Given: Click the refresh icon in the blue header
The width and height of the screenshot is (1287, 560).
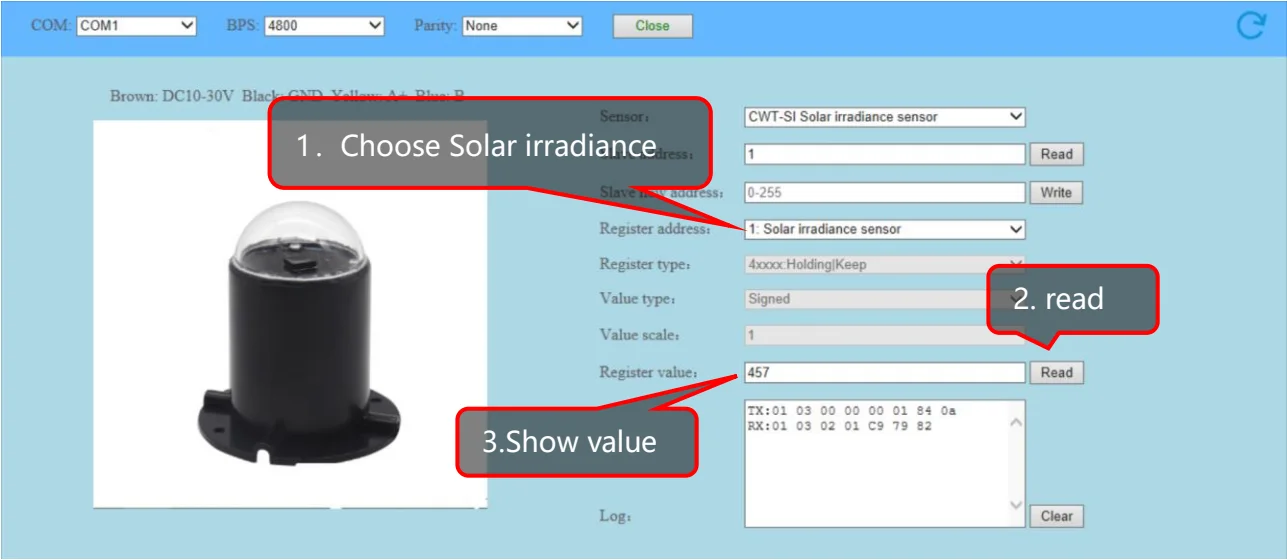Looking at the screenshot, I should point(1250,26).
